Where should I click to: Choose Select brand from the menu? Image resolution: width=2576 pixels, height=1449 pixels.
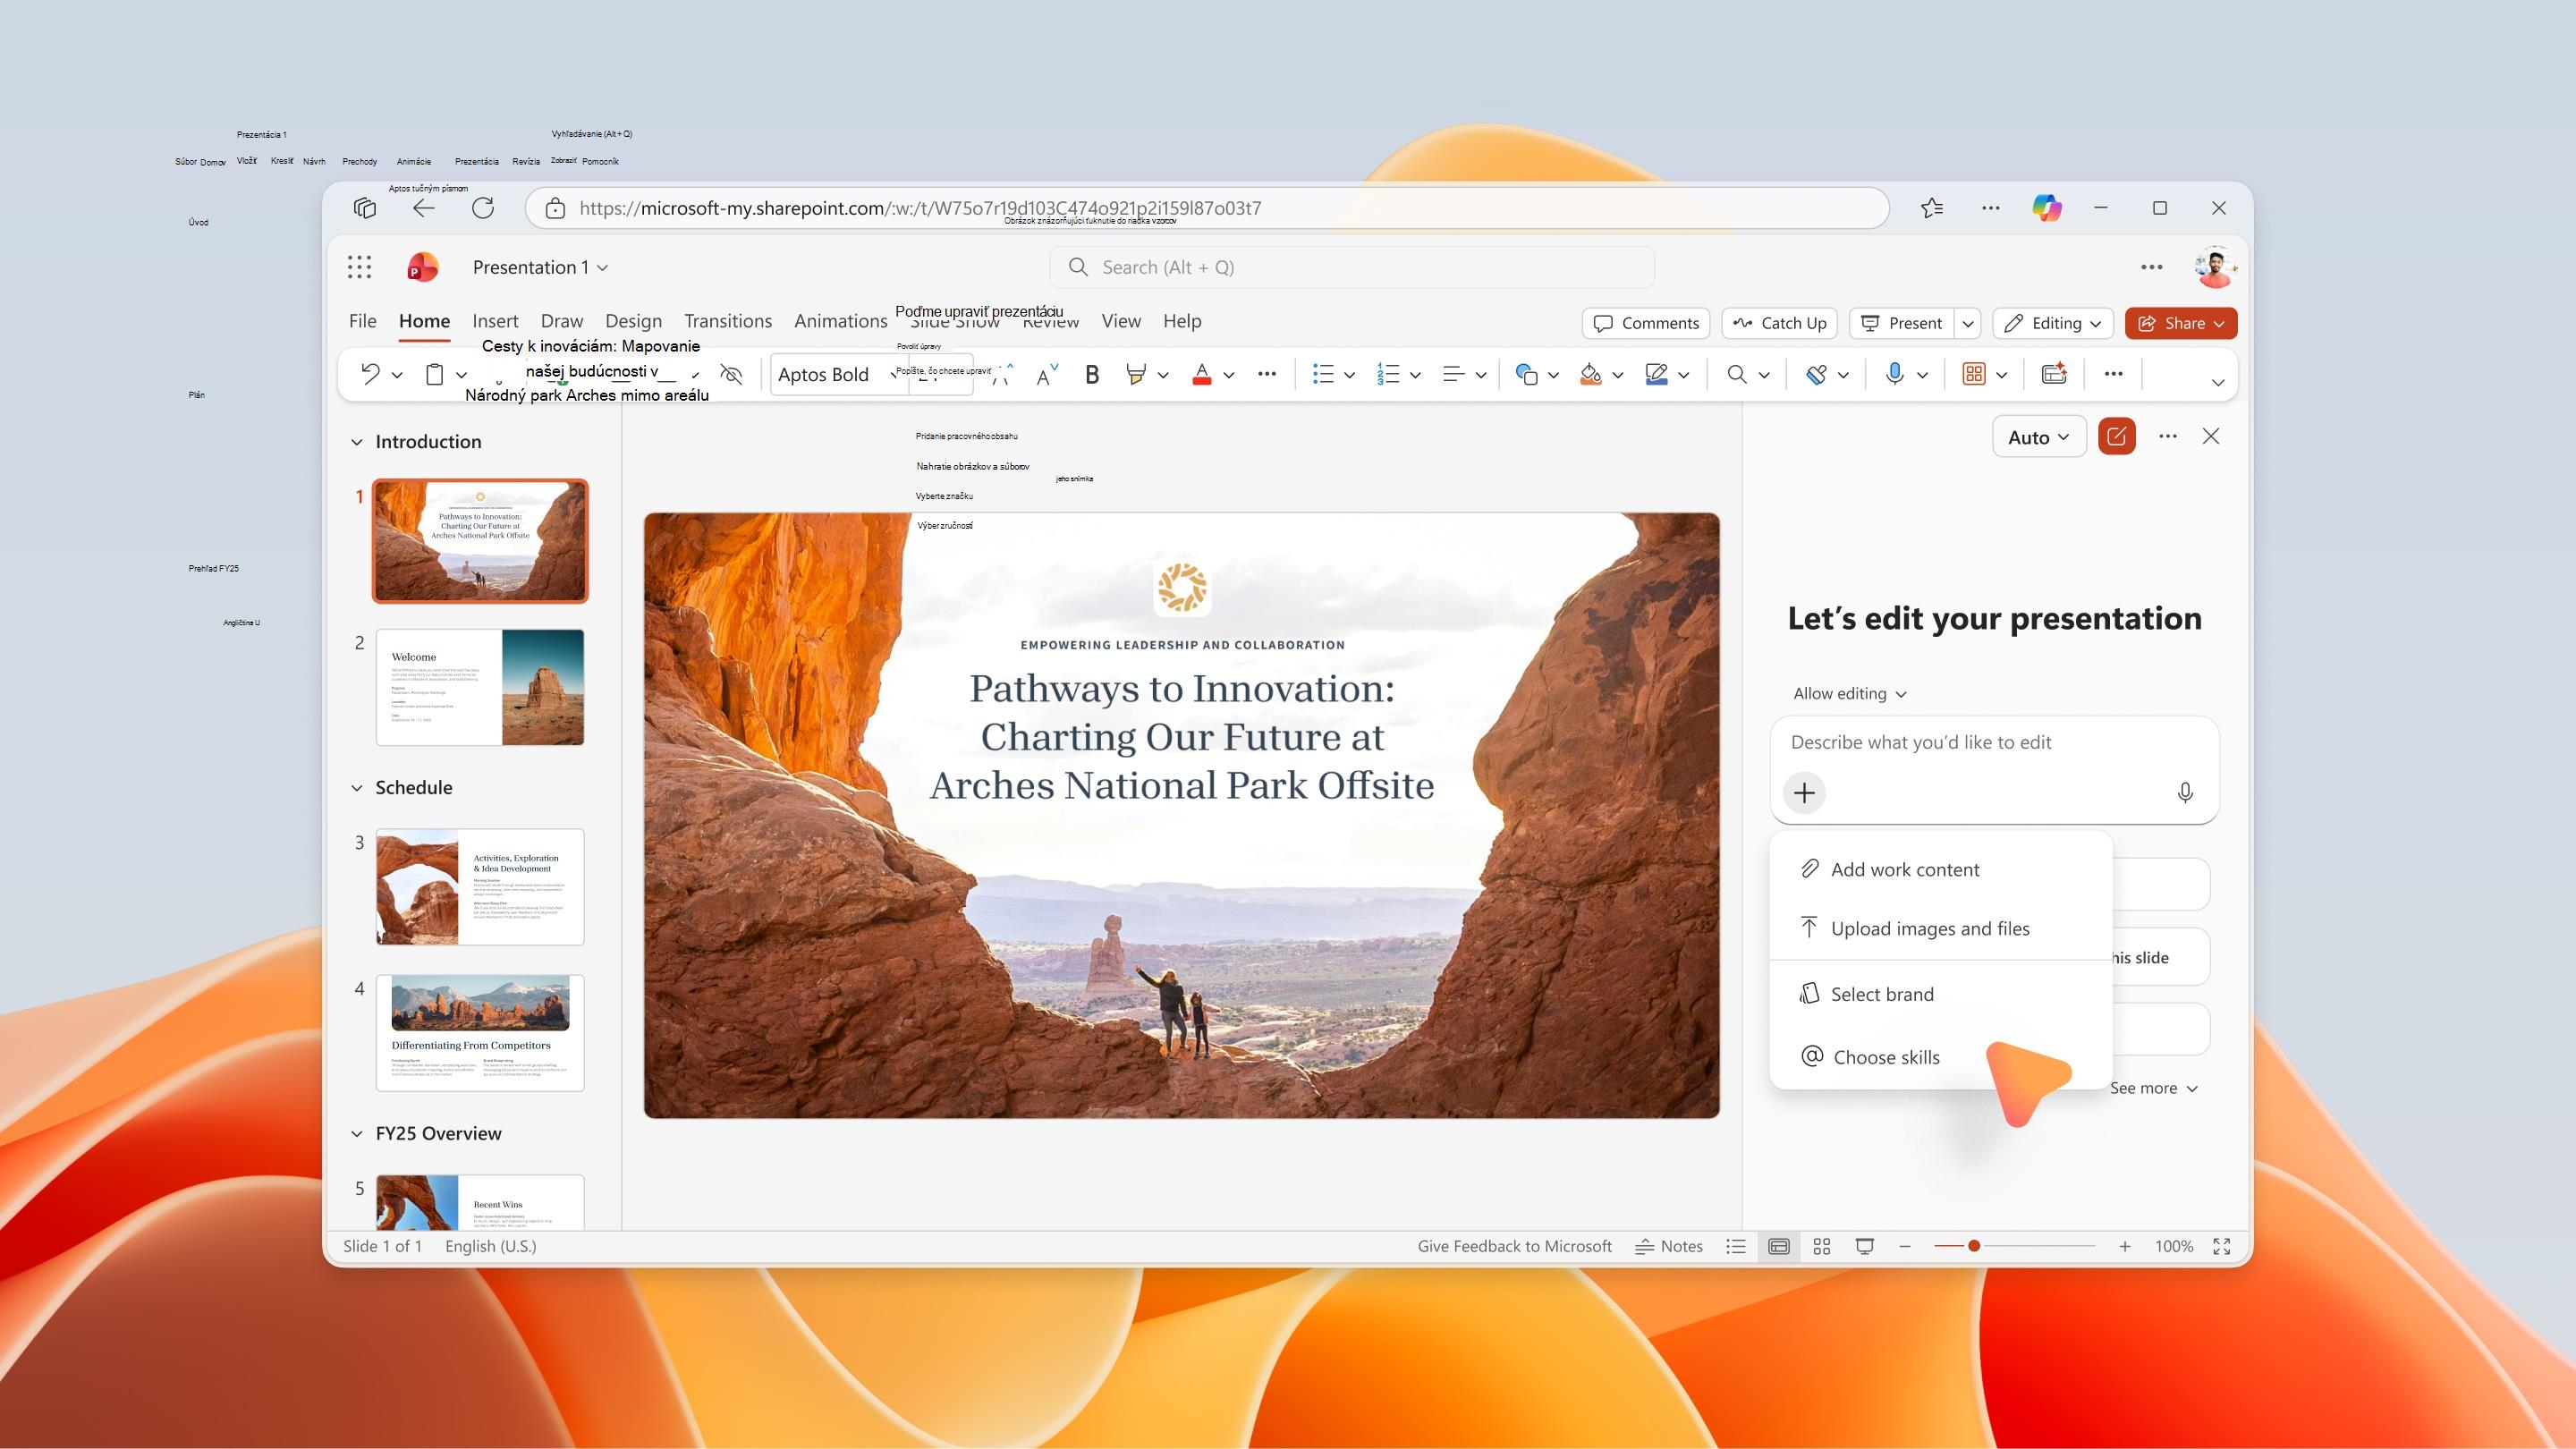coord(1940,994)
